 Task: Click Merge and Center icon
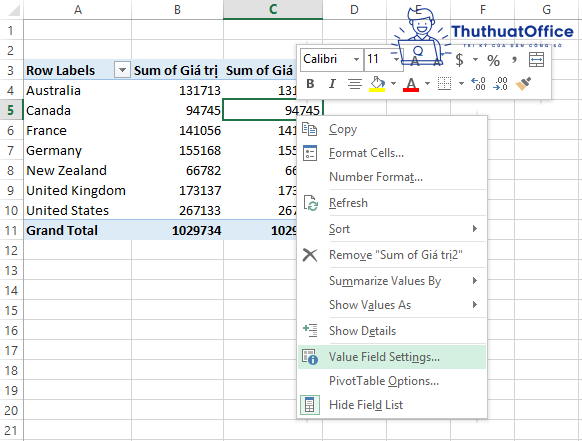point(536,60)
